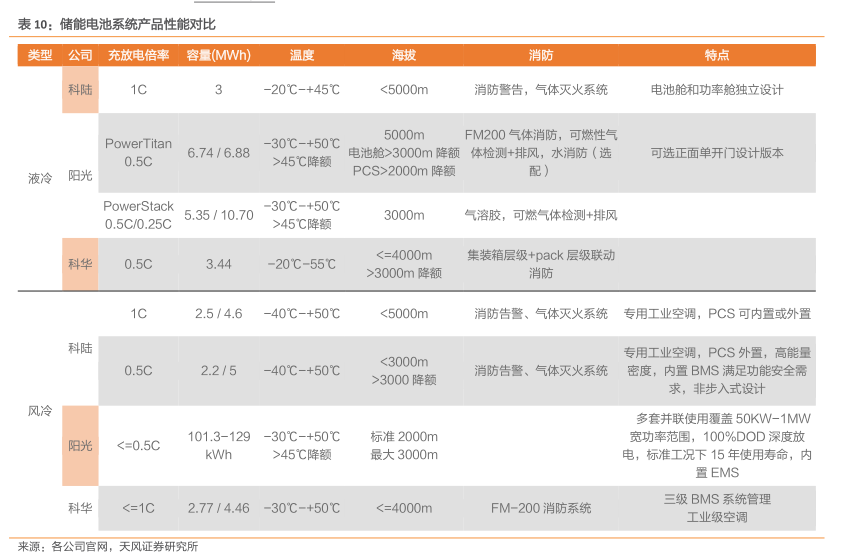Click the fire cell 'FM-200 消防系统'
Image resolution: width=844 pixels, height=556 pixels.
tap(540, 508)
